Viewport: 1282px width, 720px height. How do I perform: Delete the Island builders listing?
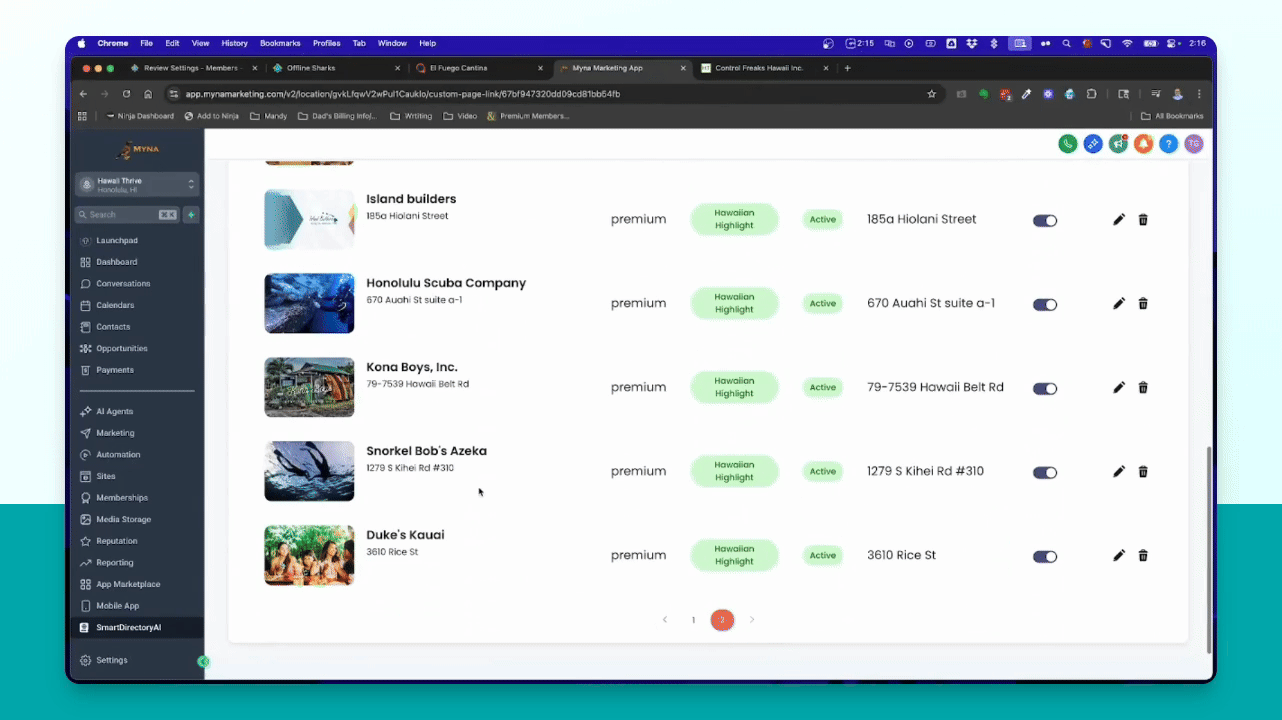click(x=1143, y=220)
